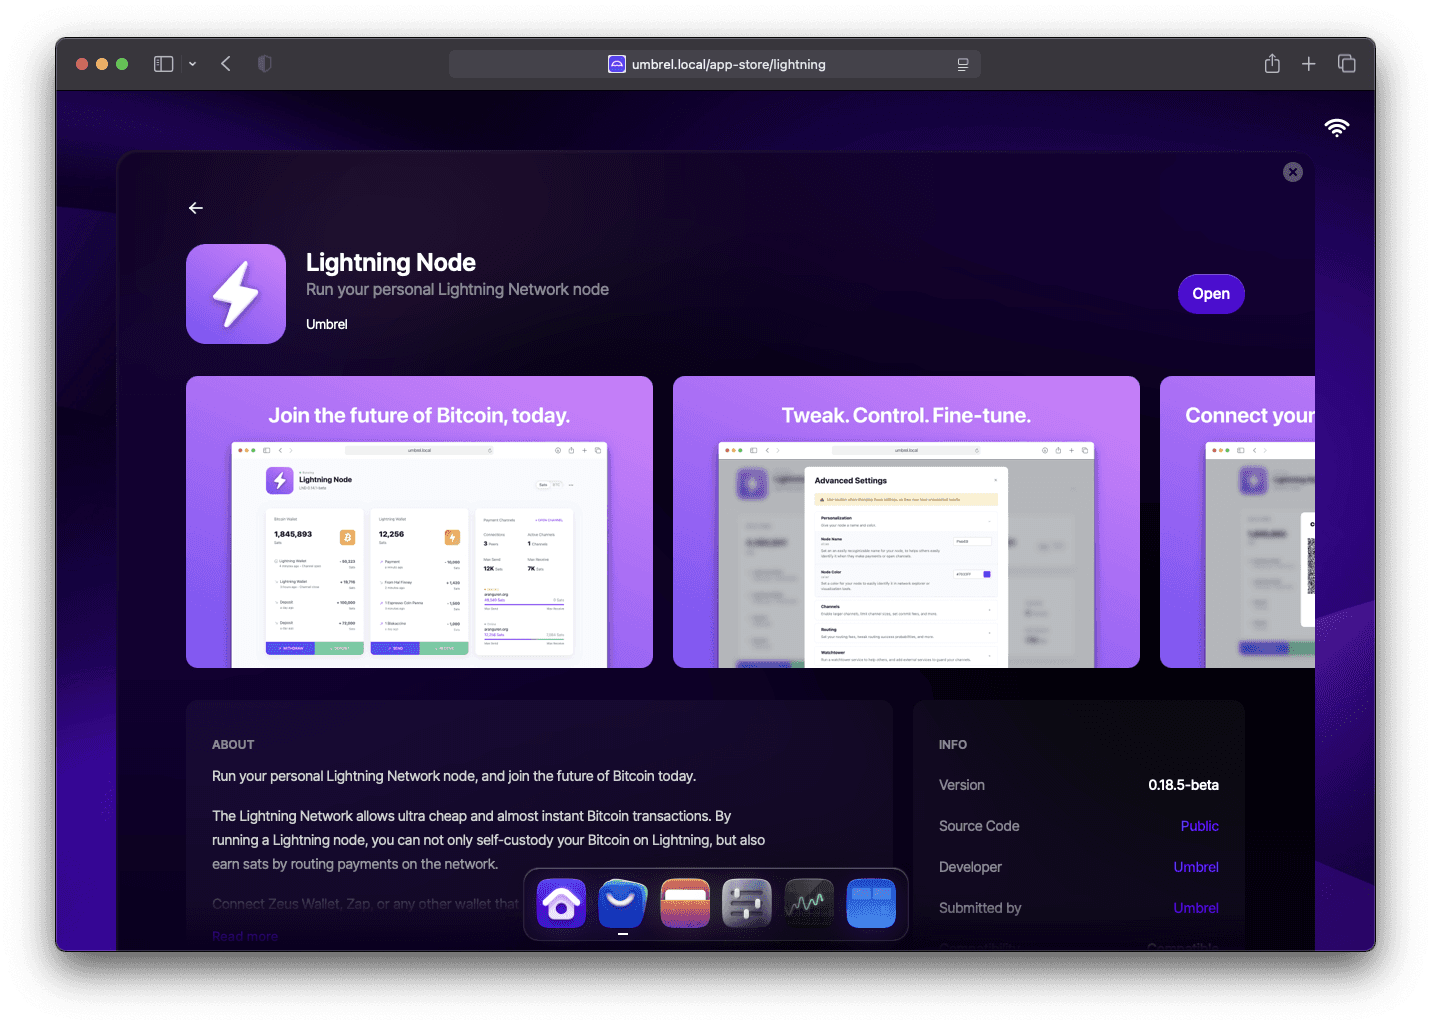Image resolution: width=1431 pixels, height=1025 pixels.
Task: Open the App Store shopping bag dock icon
Action: 623,903
